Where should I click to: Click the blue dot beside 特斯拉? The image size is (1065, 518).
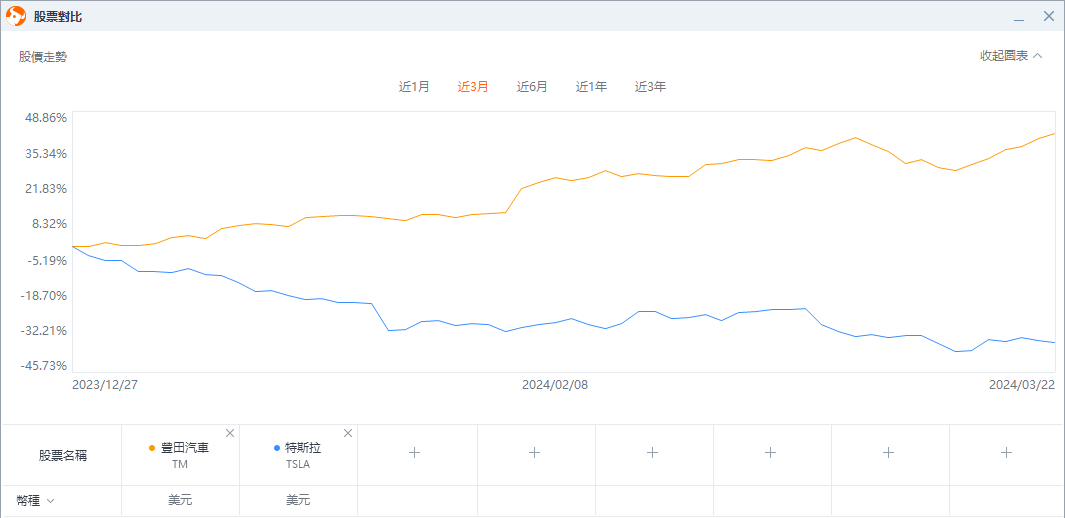coord(276,448)
